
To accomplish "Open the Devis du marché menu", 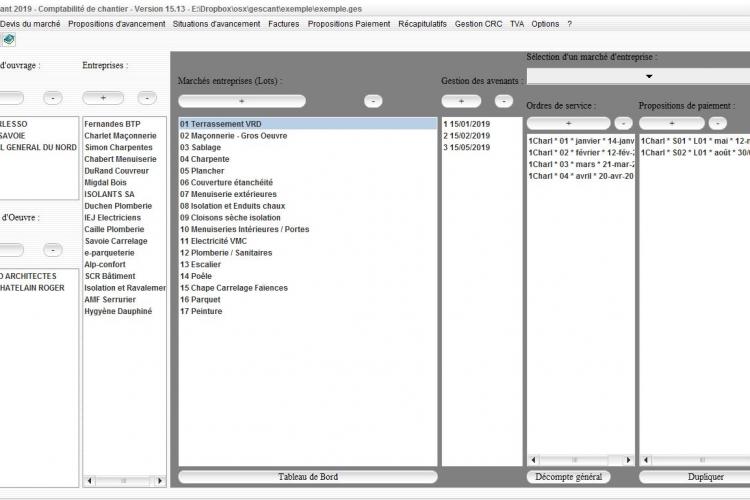I will (30, 24).
